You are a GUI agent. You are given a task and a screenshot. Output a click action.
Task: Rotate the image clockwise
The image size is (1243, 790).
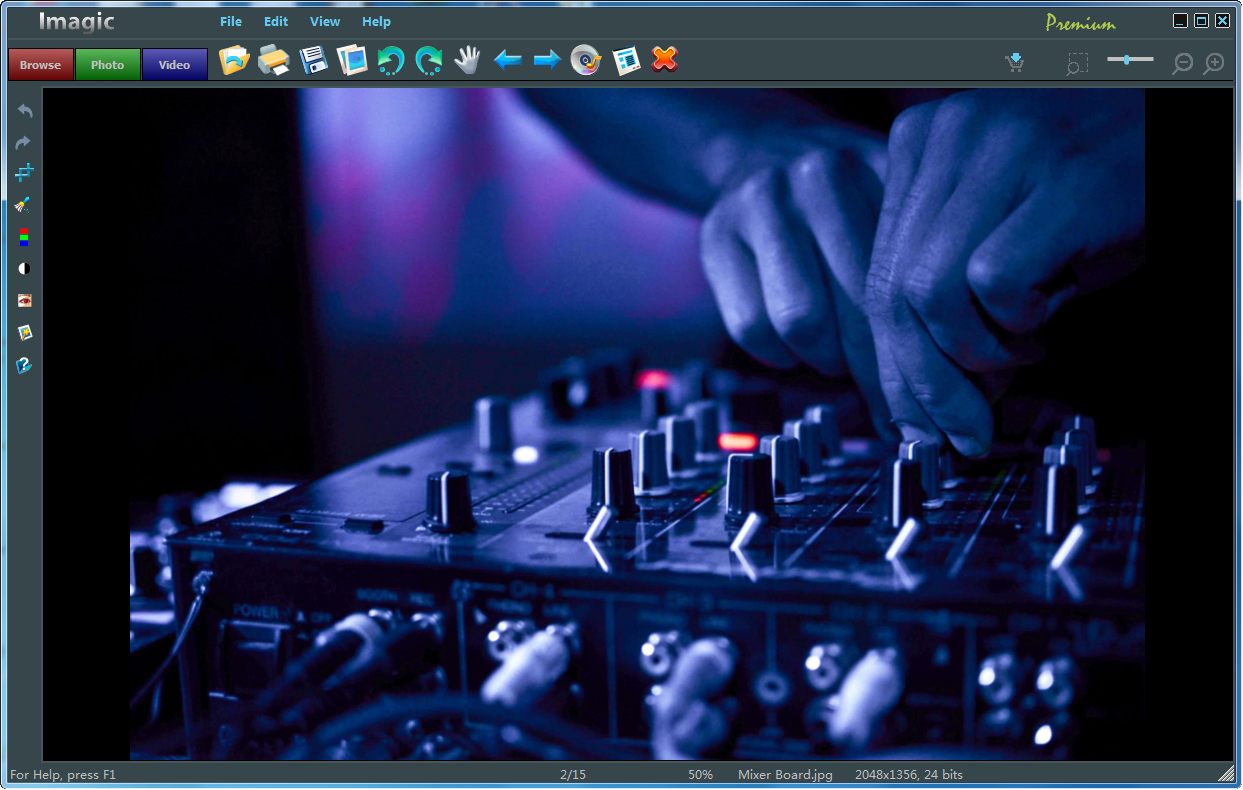click(x=429, y=61)
